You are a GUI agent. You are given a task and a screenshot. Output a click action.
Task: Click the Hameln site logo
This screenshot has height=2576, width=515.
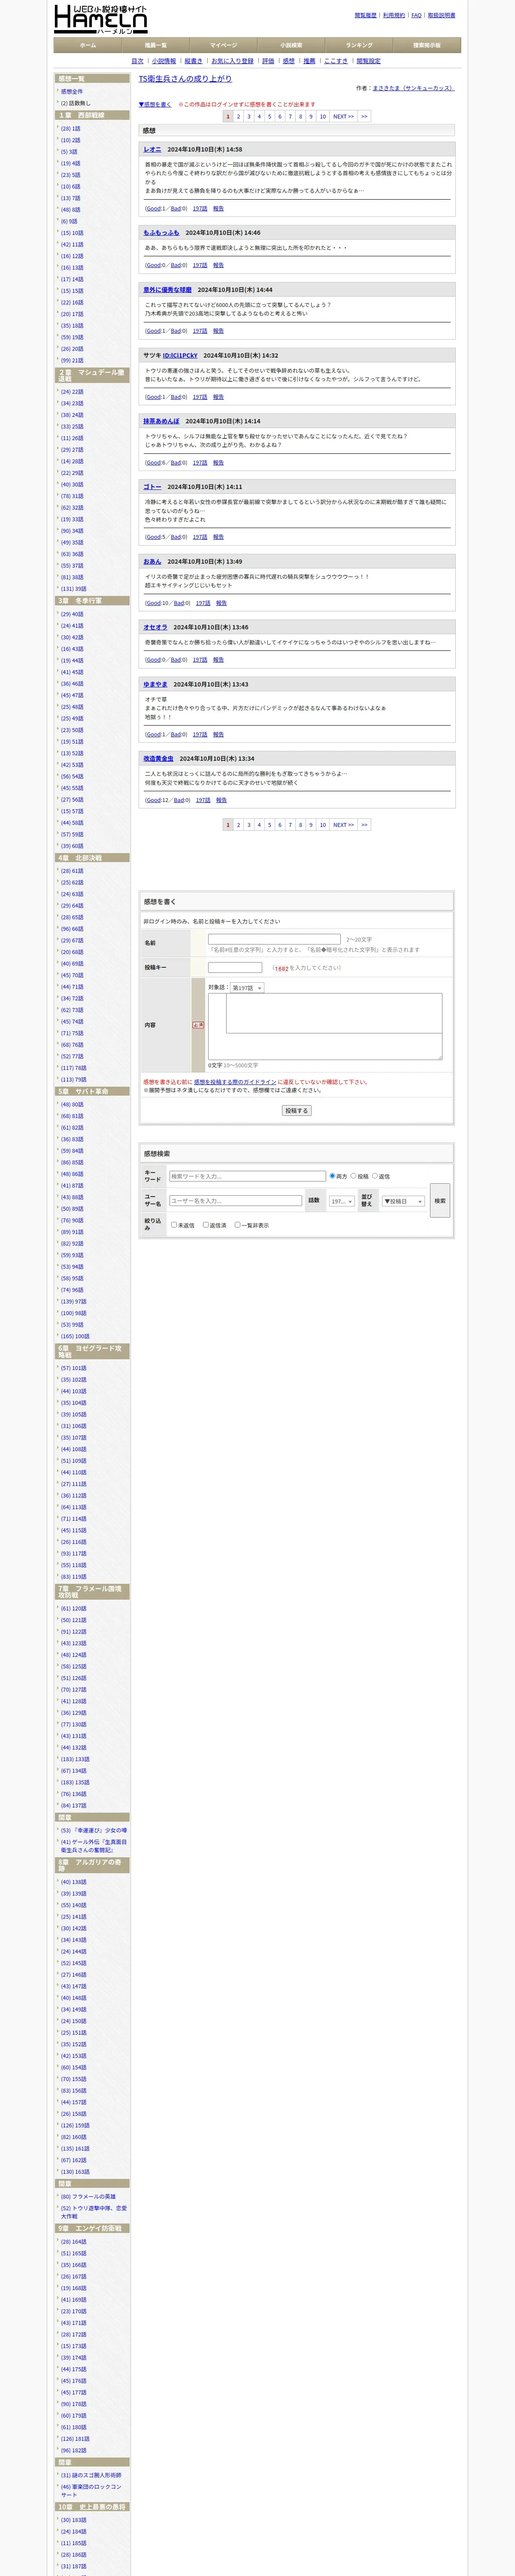click(100, 18)
